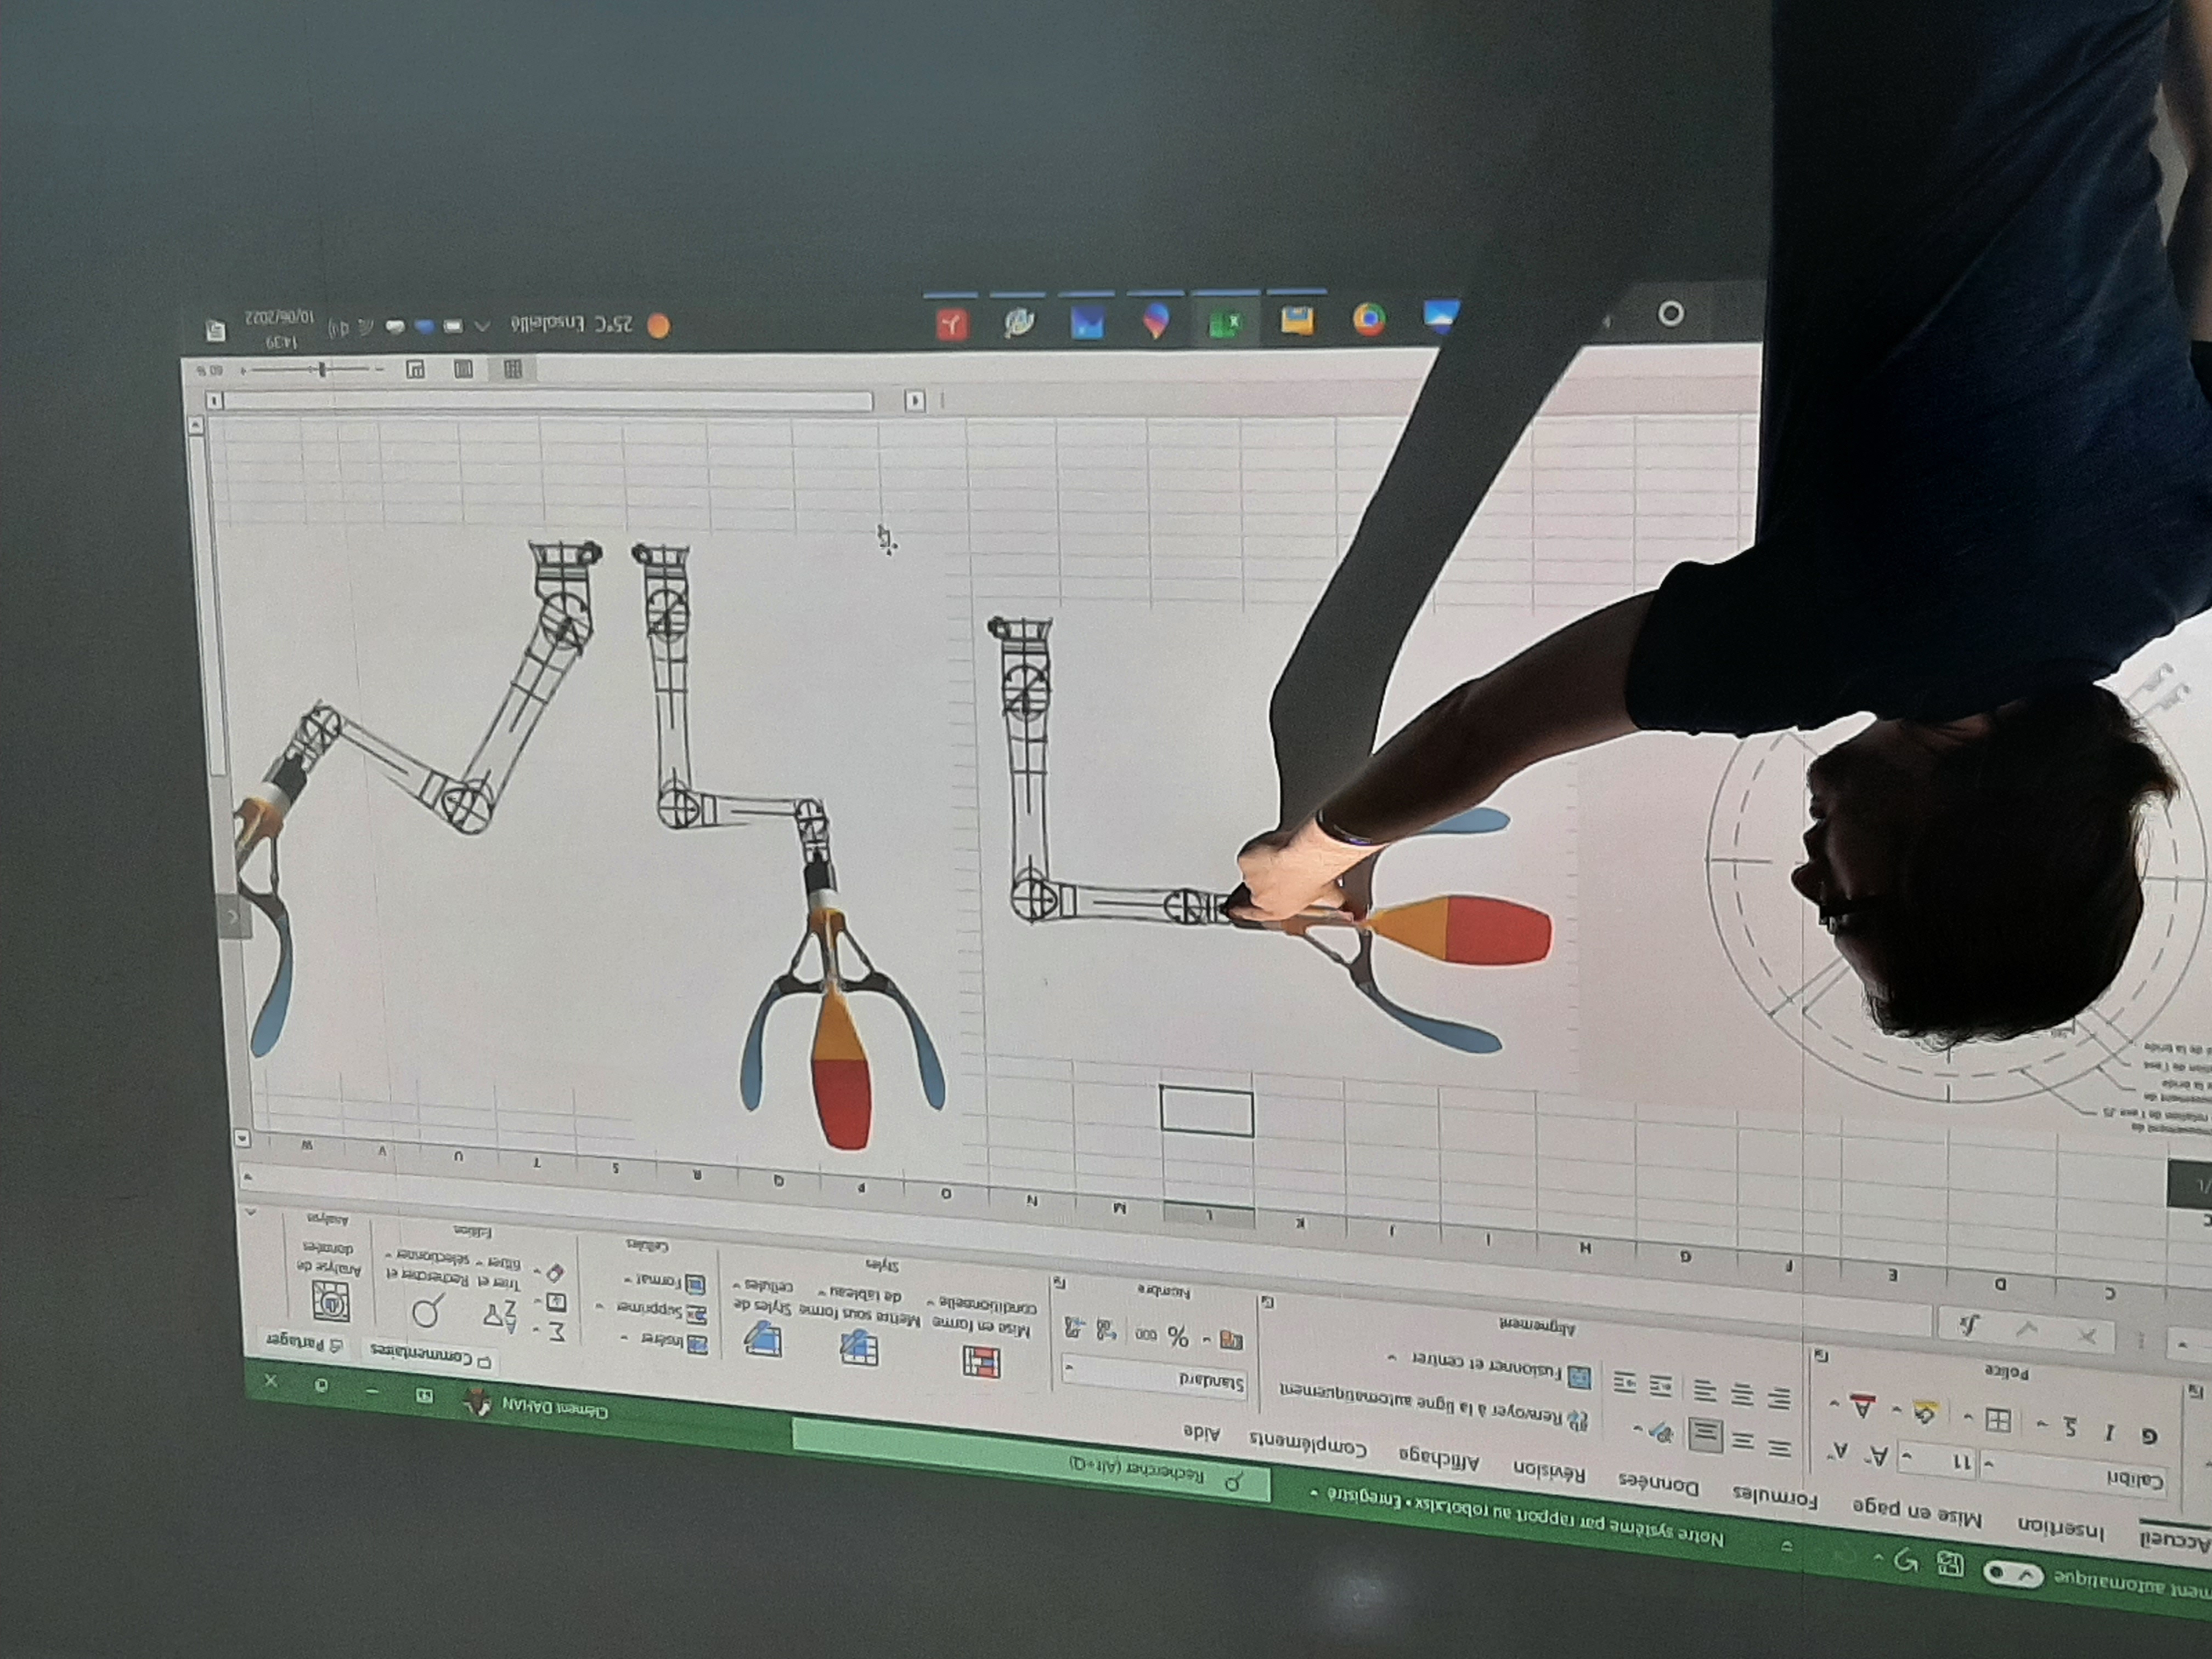This screenshot has width=2212, height=1659.
Task: Click the zoom slider in status bar
Action: tap(321, 370)
